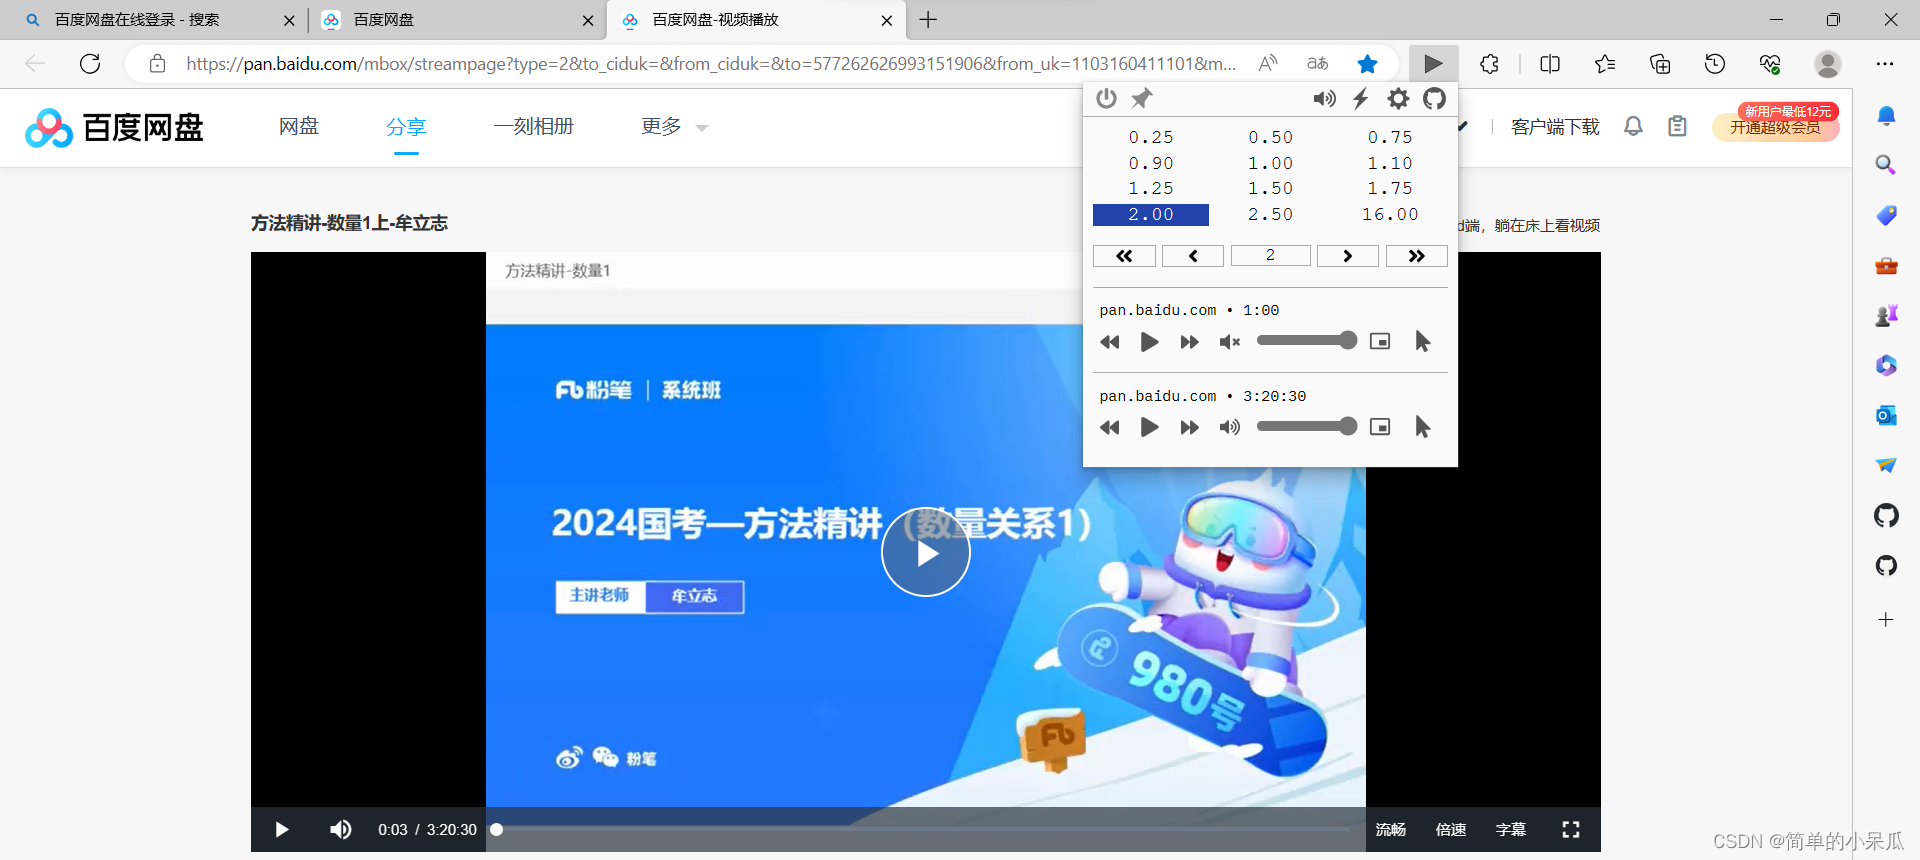This screenshot has width=1920, height=860.
Task: Open Edge sidebar search icon
Action: (1886, 165)
